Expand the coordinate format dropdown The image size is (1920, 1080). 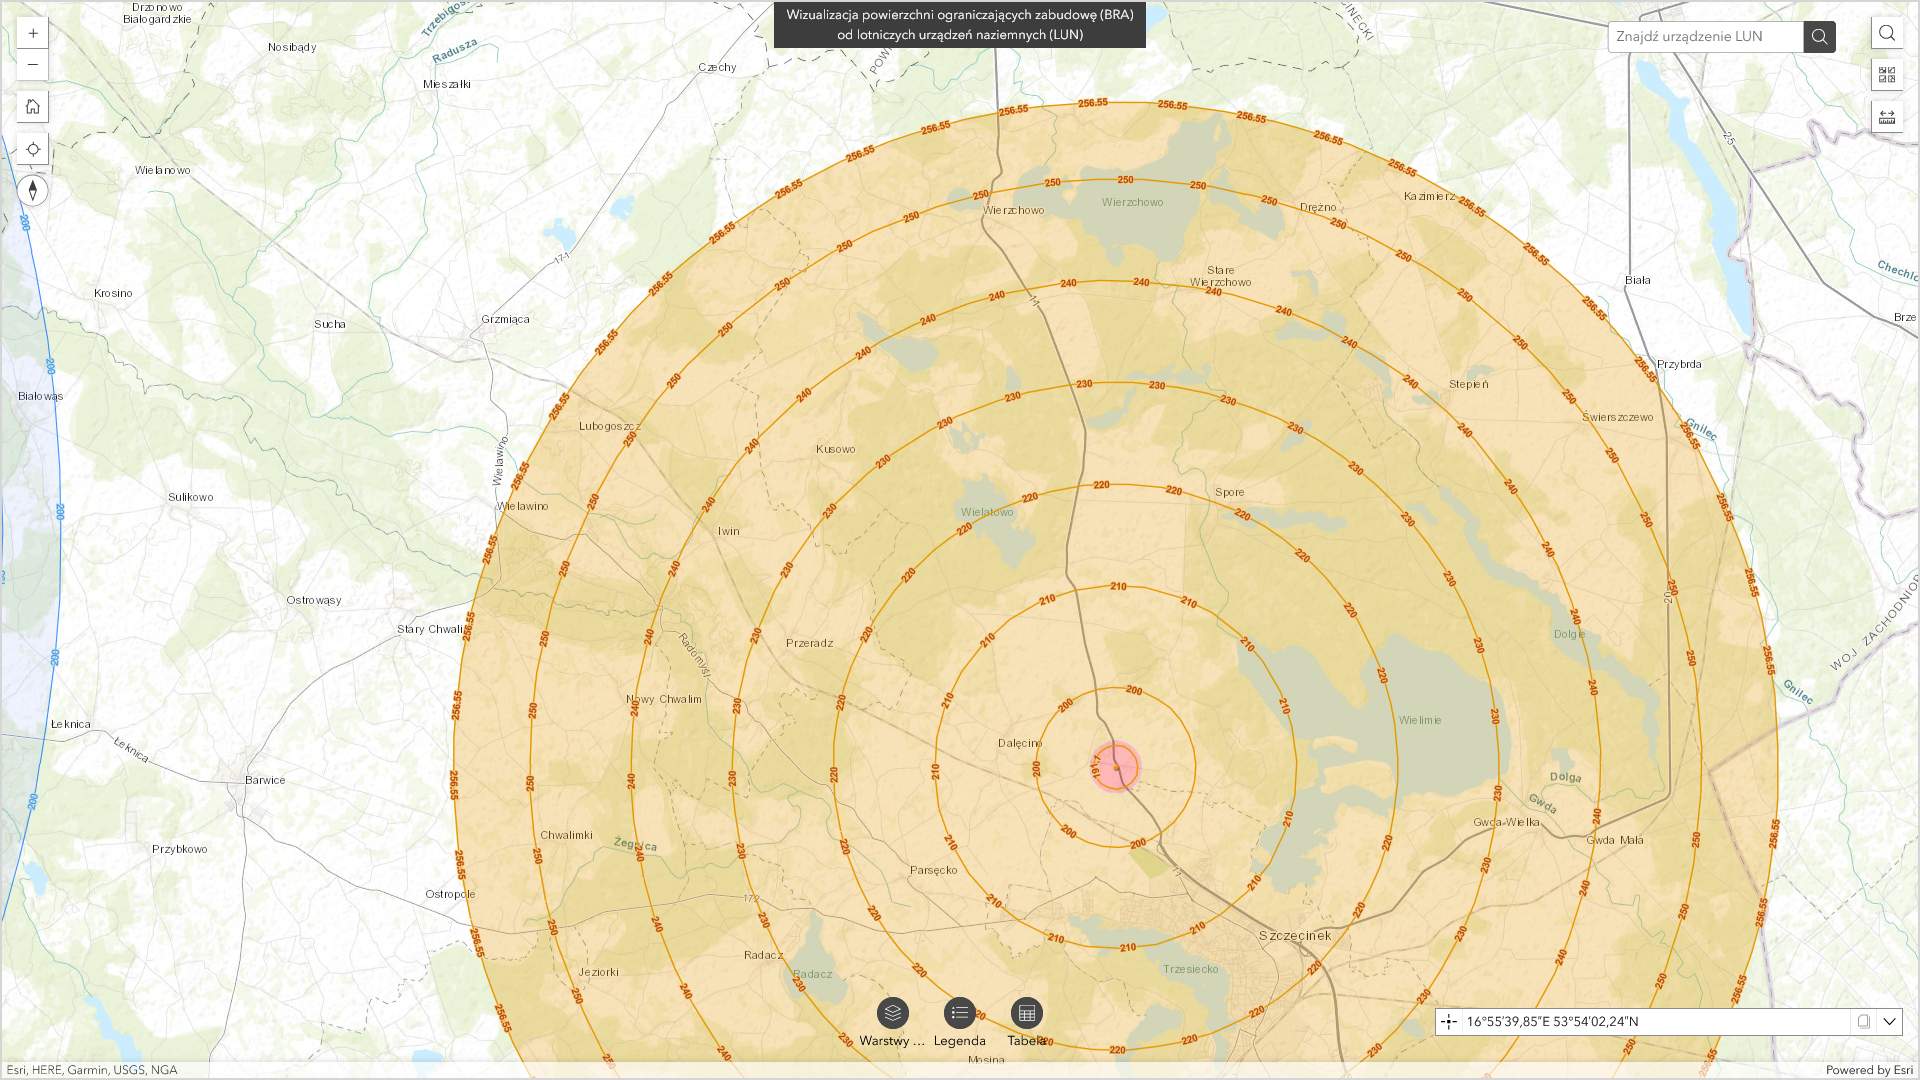pos(1889,1022)
